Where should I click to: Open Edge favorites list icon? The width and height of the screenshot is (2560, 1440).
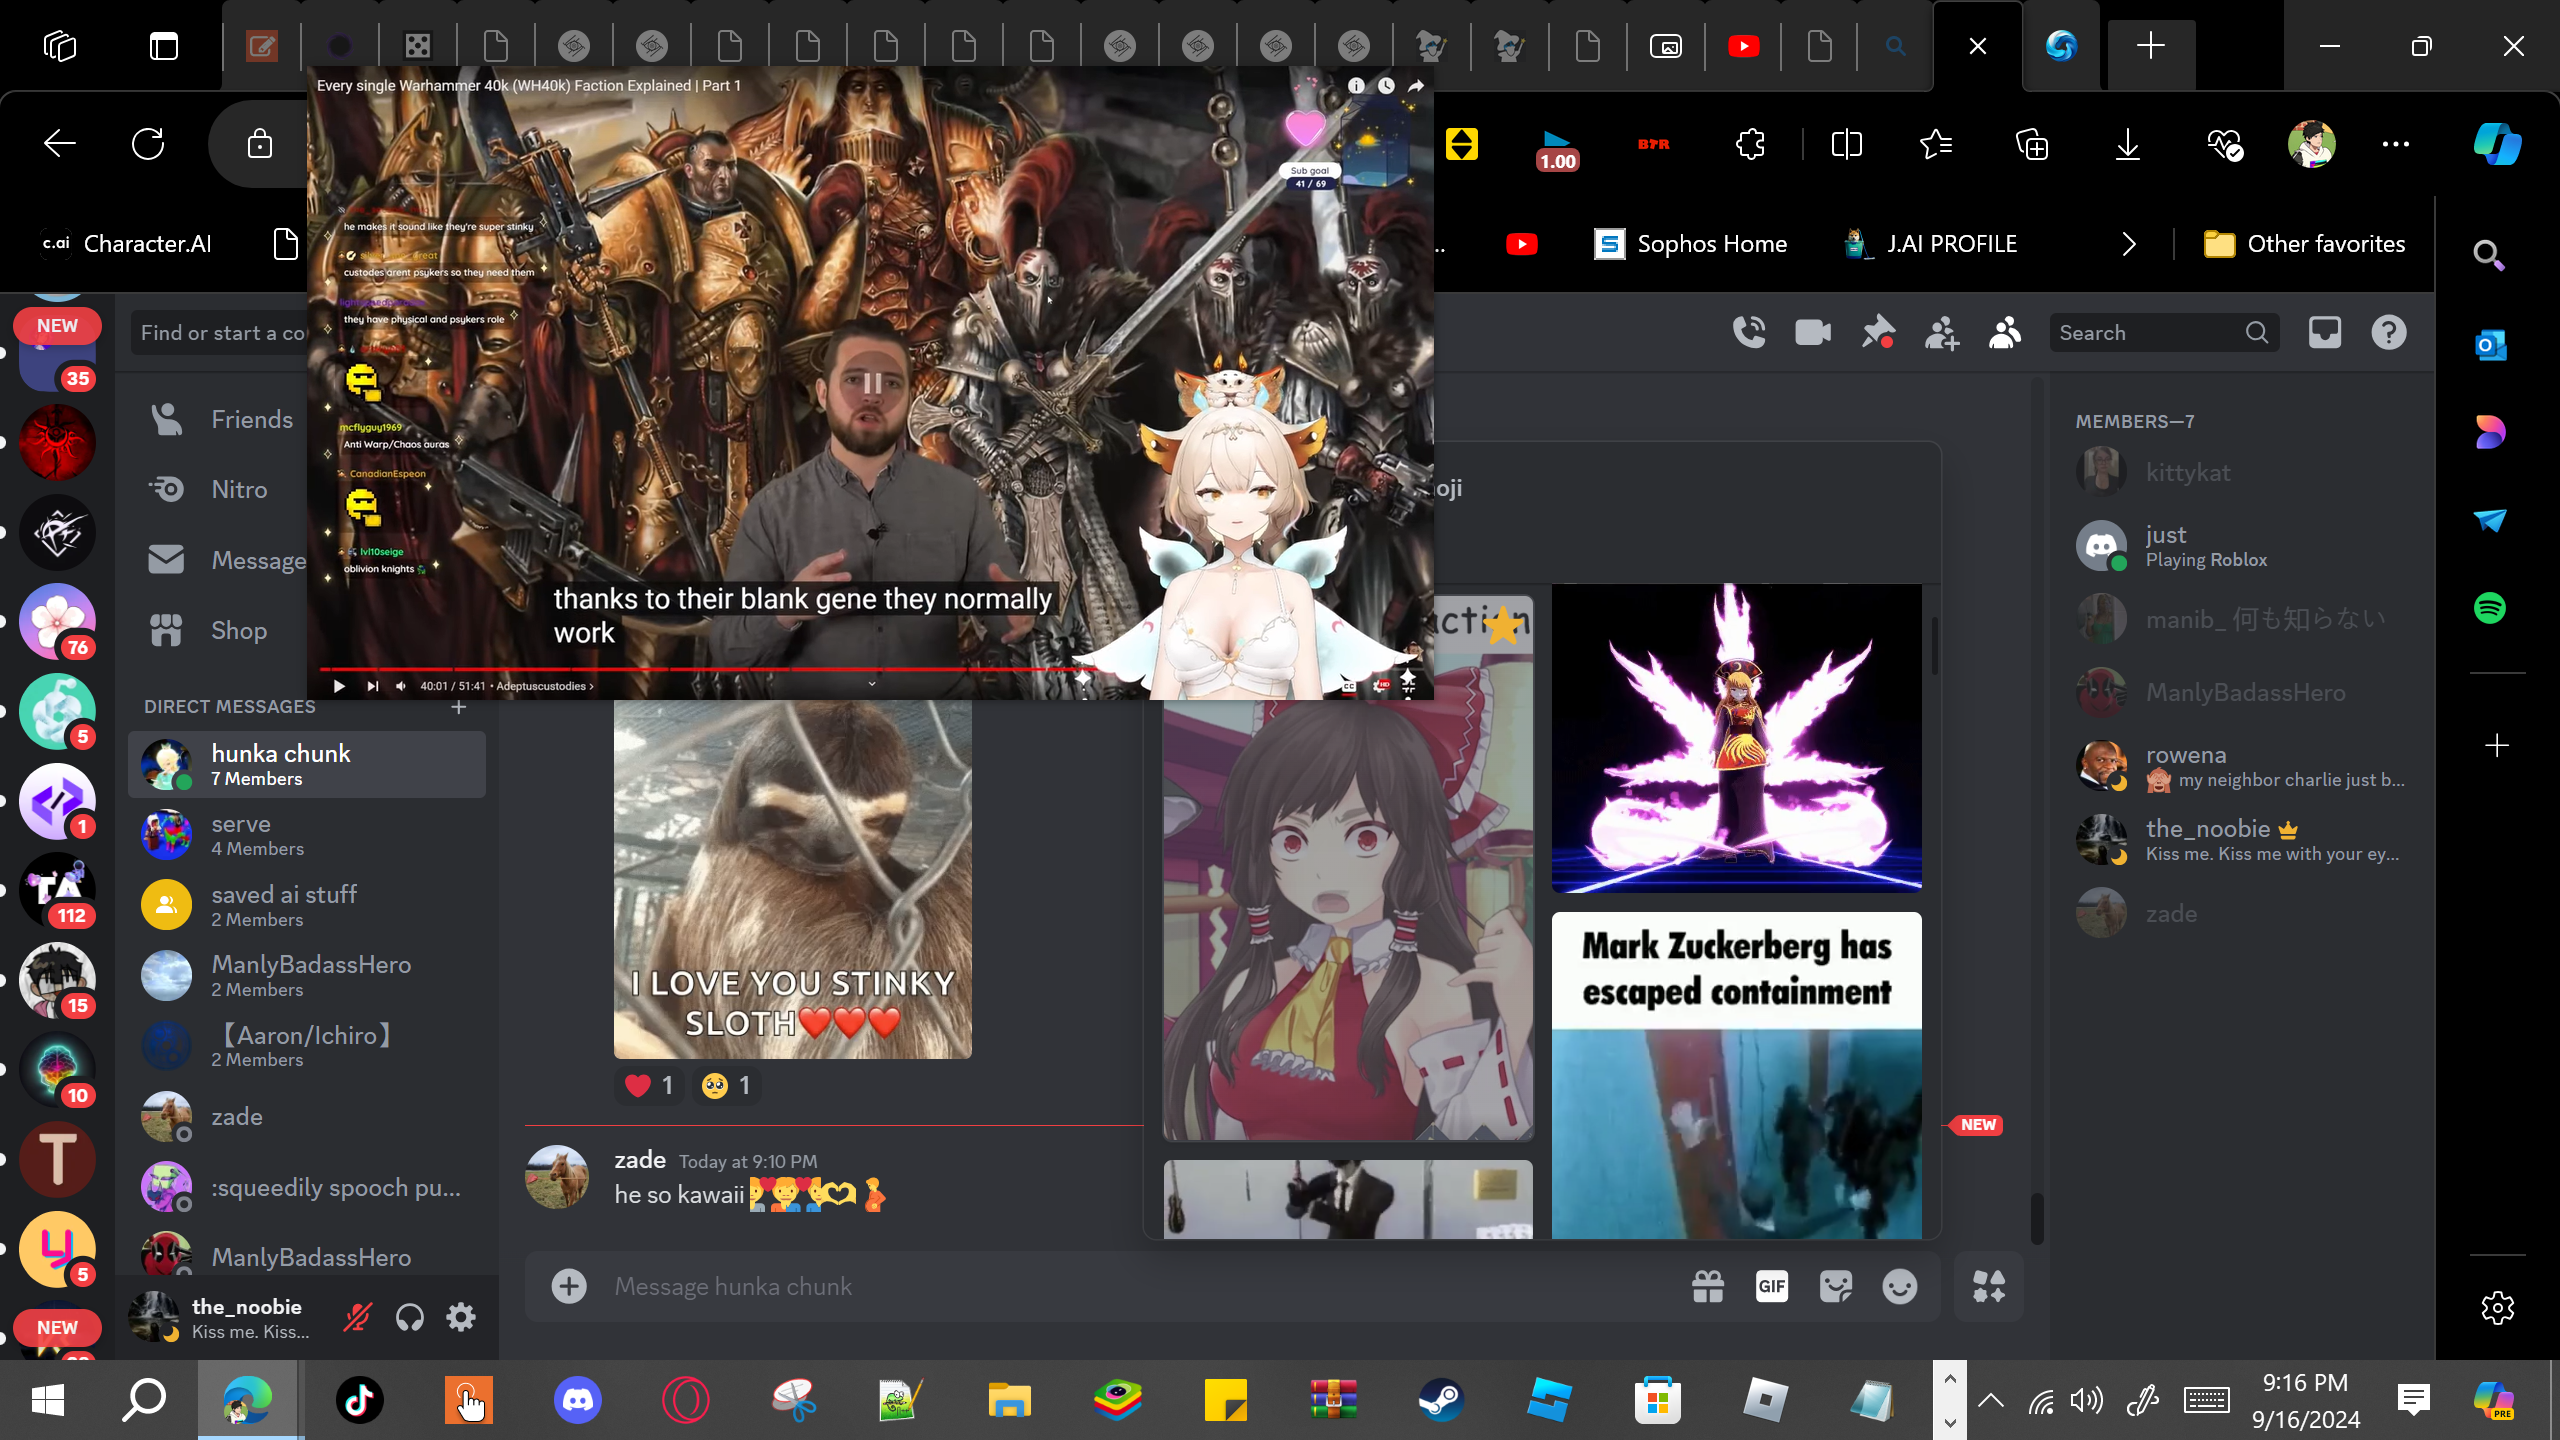[1937, 144]
